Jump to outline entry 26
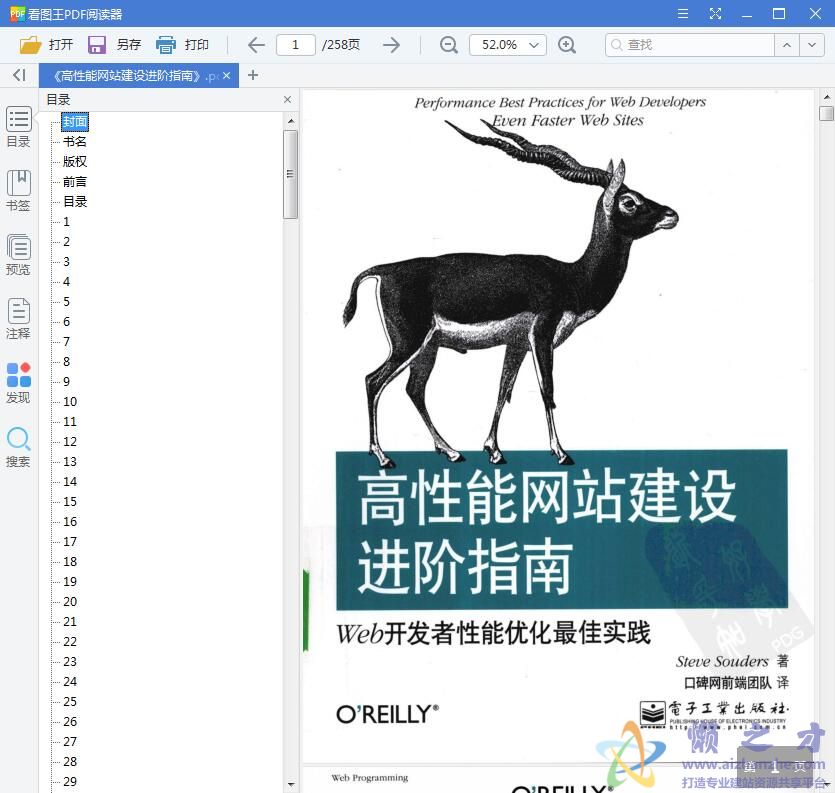Screen dimensions: 835x793 point(70,722)
